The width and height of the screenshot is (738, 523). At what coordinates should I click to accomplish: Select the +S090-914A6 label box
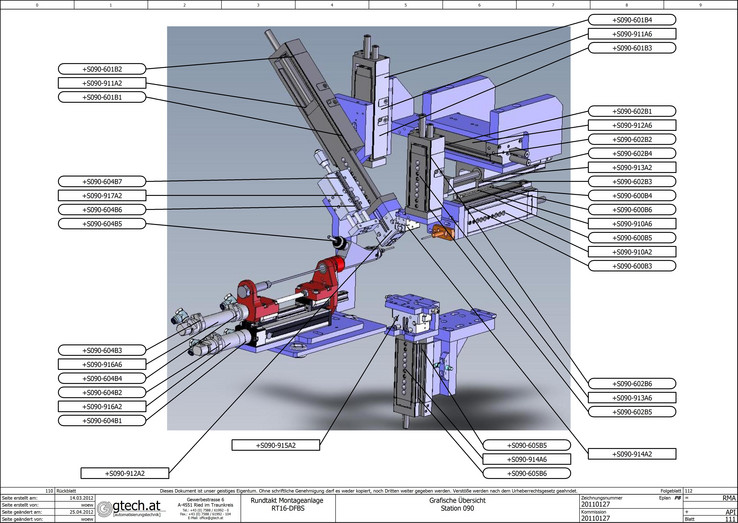(527, 459)
